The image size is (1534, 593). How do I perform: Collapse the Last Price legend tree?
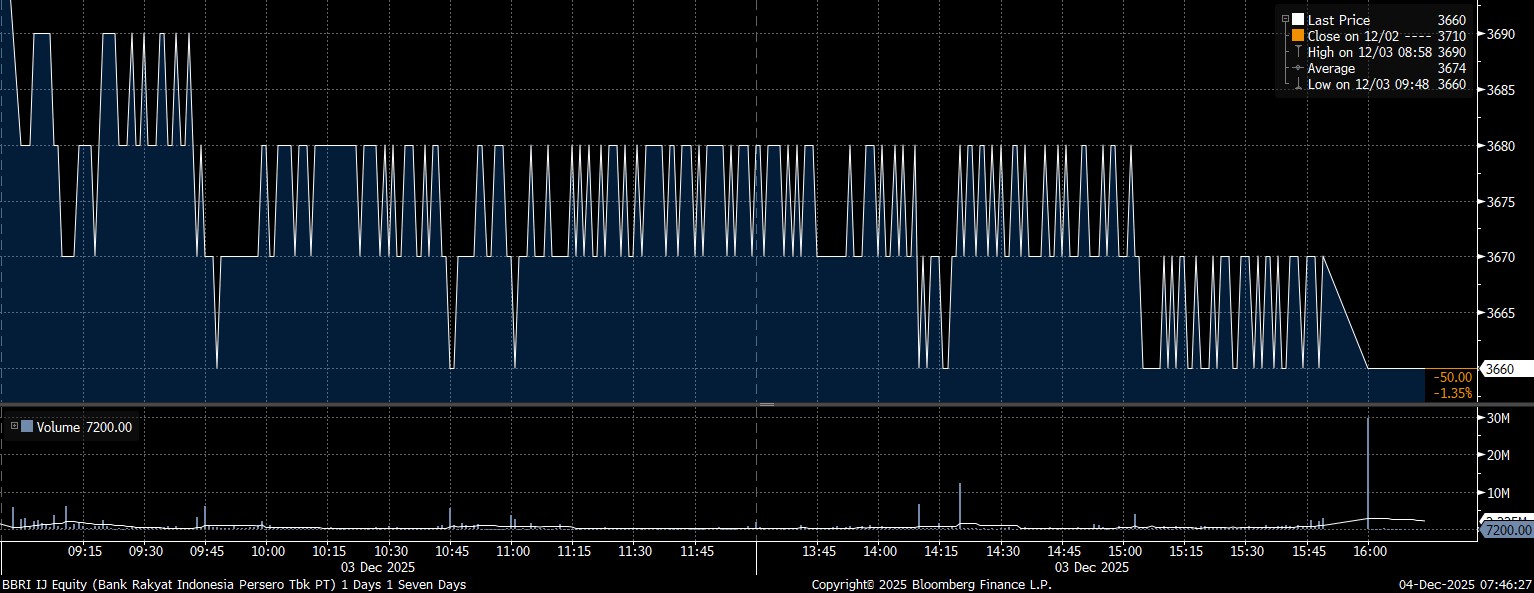tap(1285, 19)
